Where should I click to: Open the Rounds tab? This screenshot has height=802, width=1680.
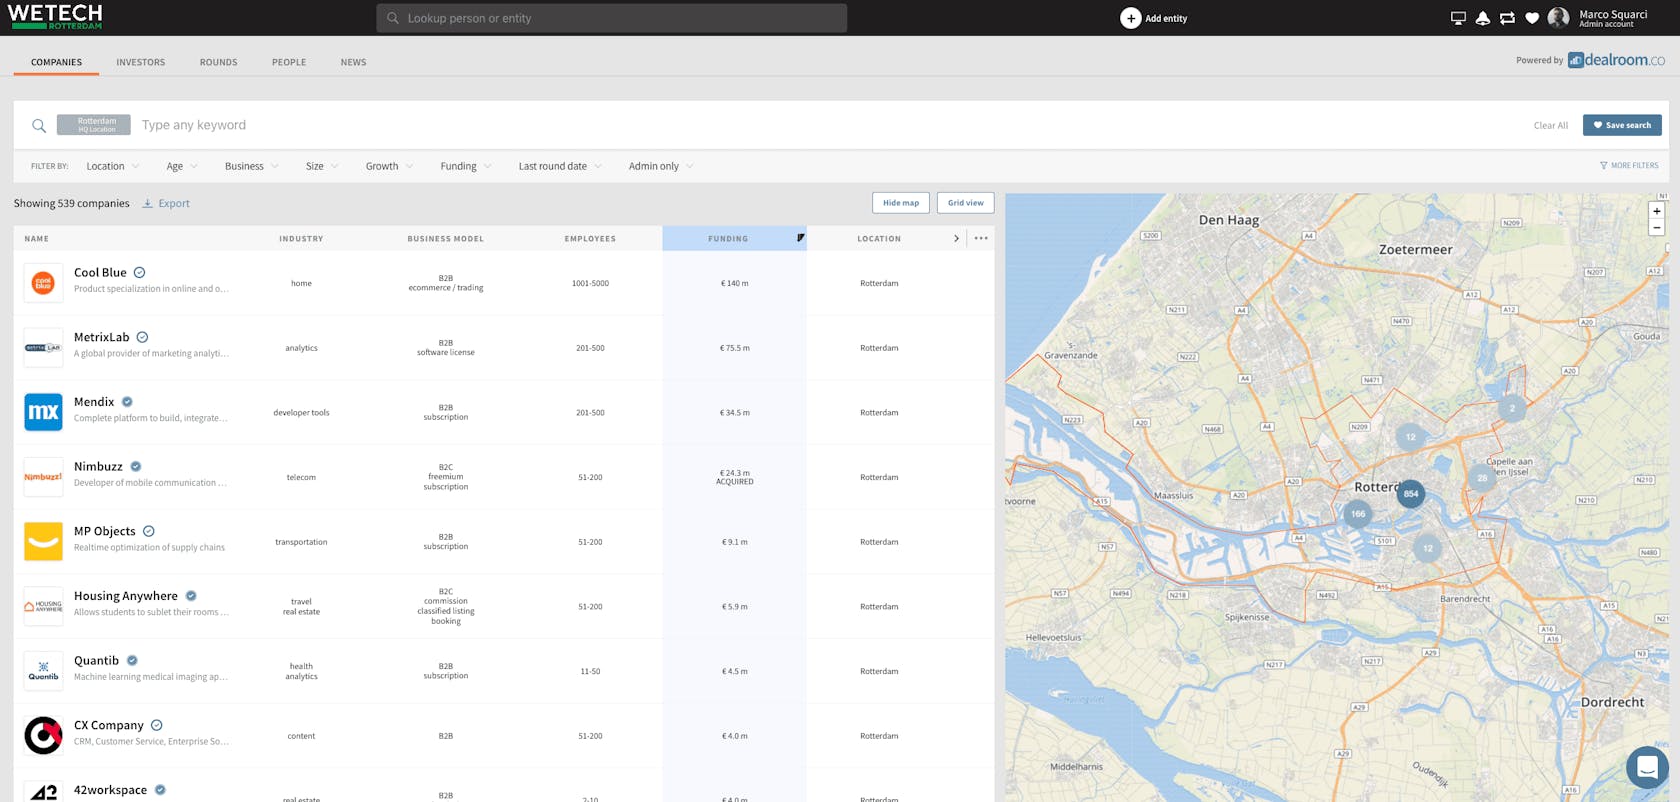218,62
